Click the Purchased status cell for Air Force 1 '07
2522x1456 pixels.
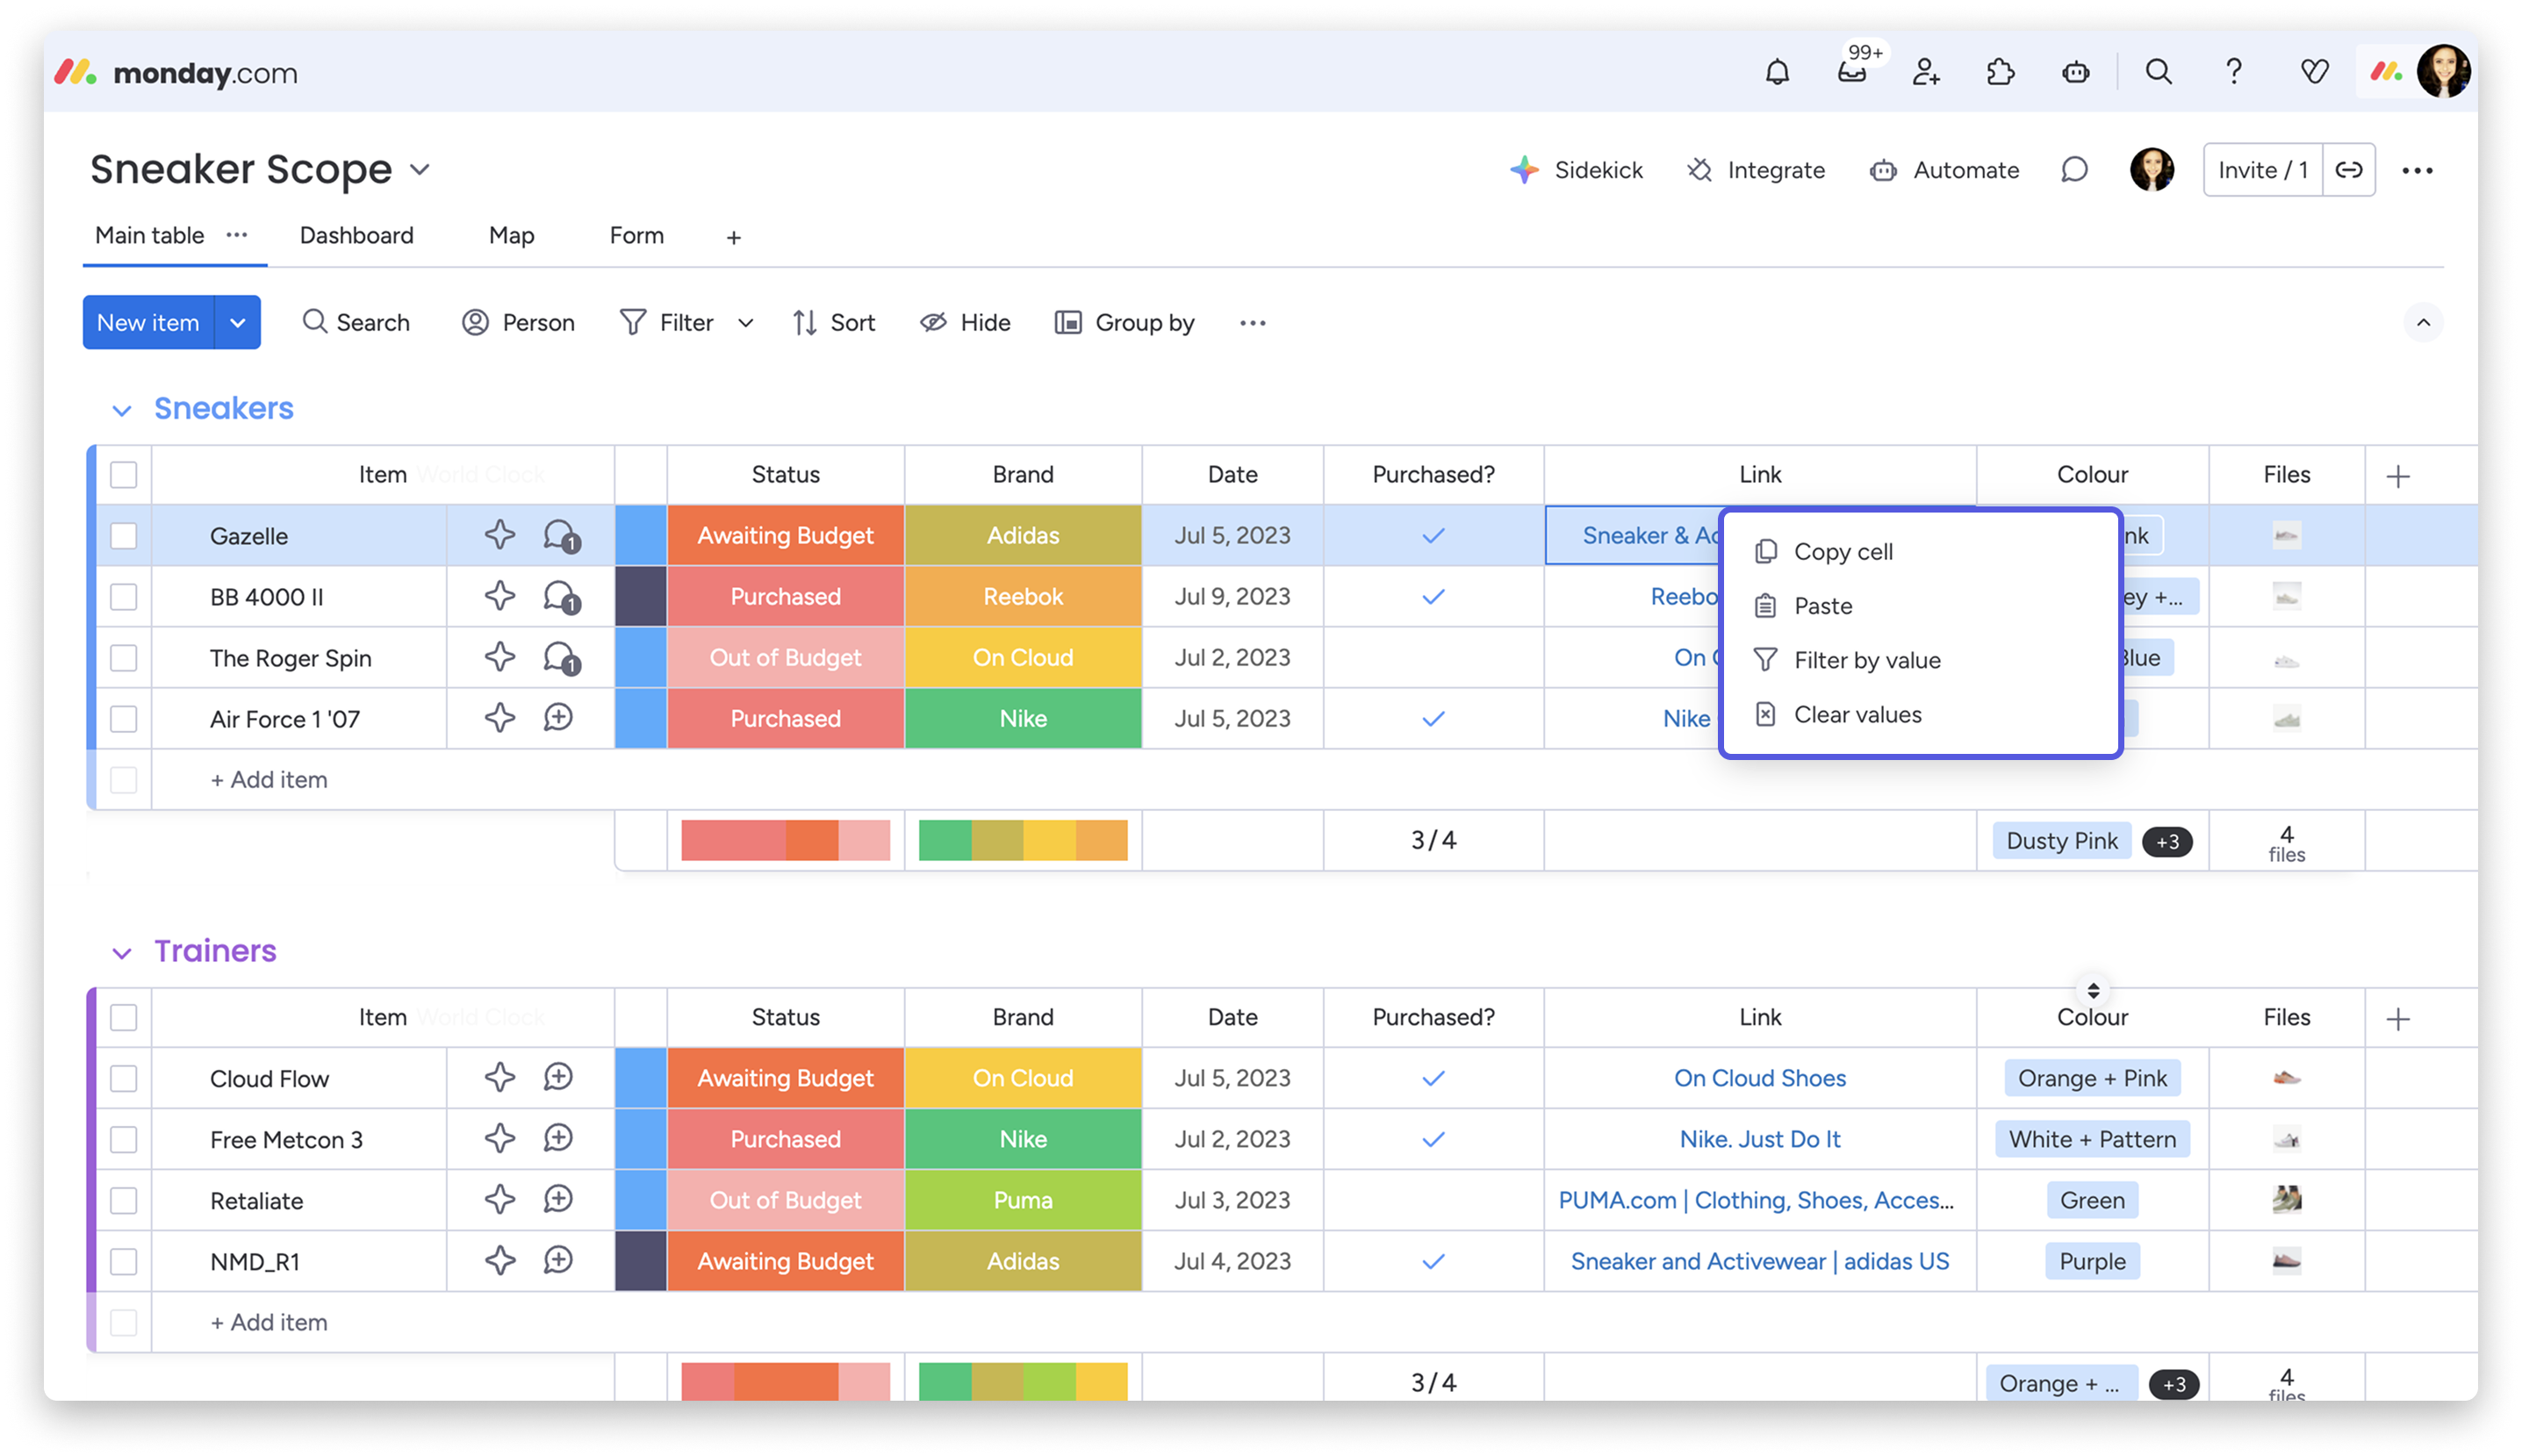click(785, 718)
